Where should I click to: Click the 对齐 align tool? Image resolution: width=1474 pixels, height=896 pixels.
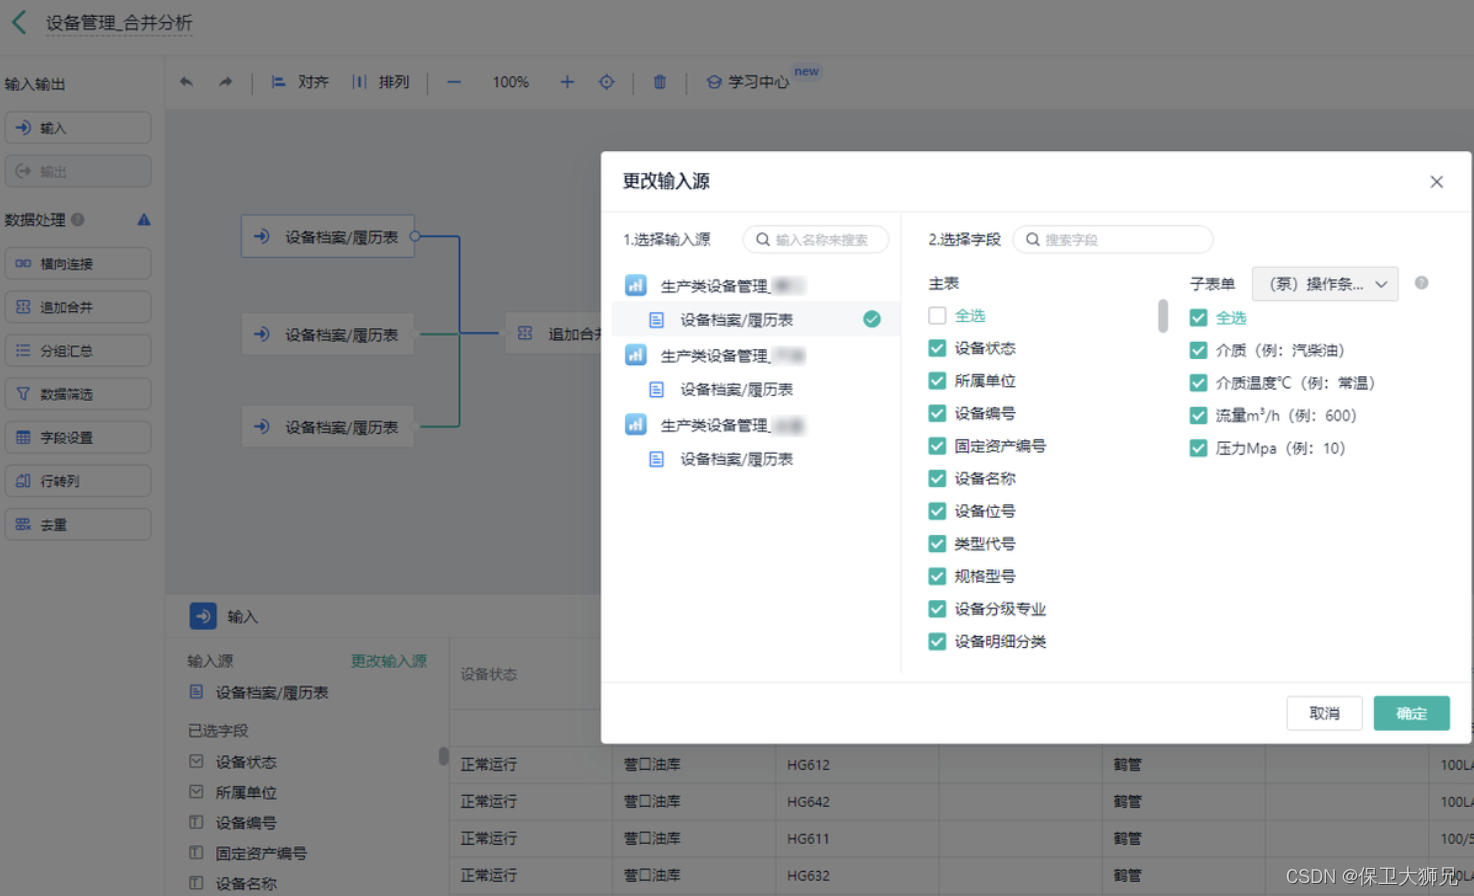coord(300,82)
